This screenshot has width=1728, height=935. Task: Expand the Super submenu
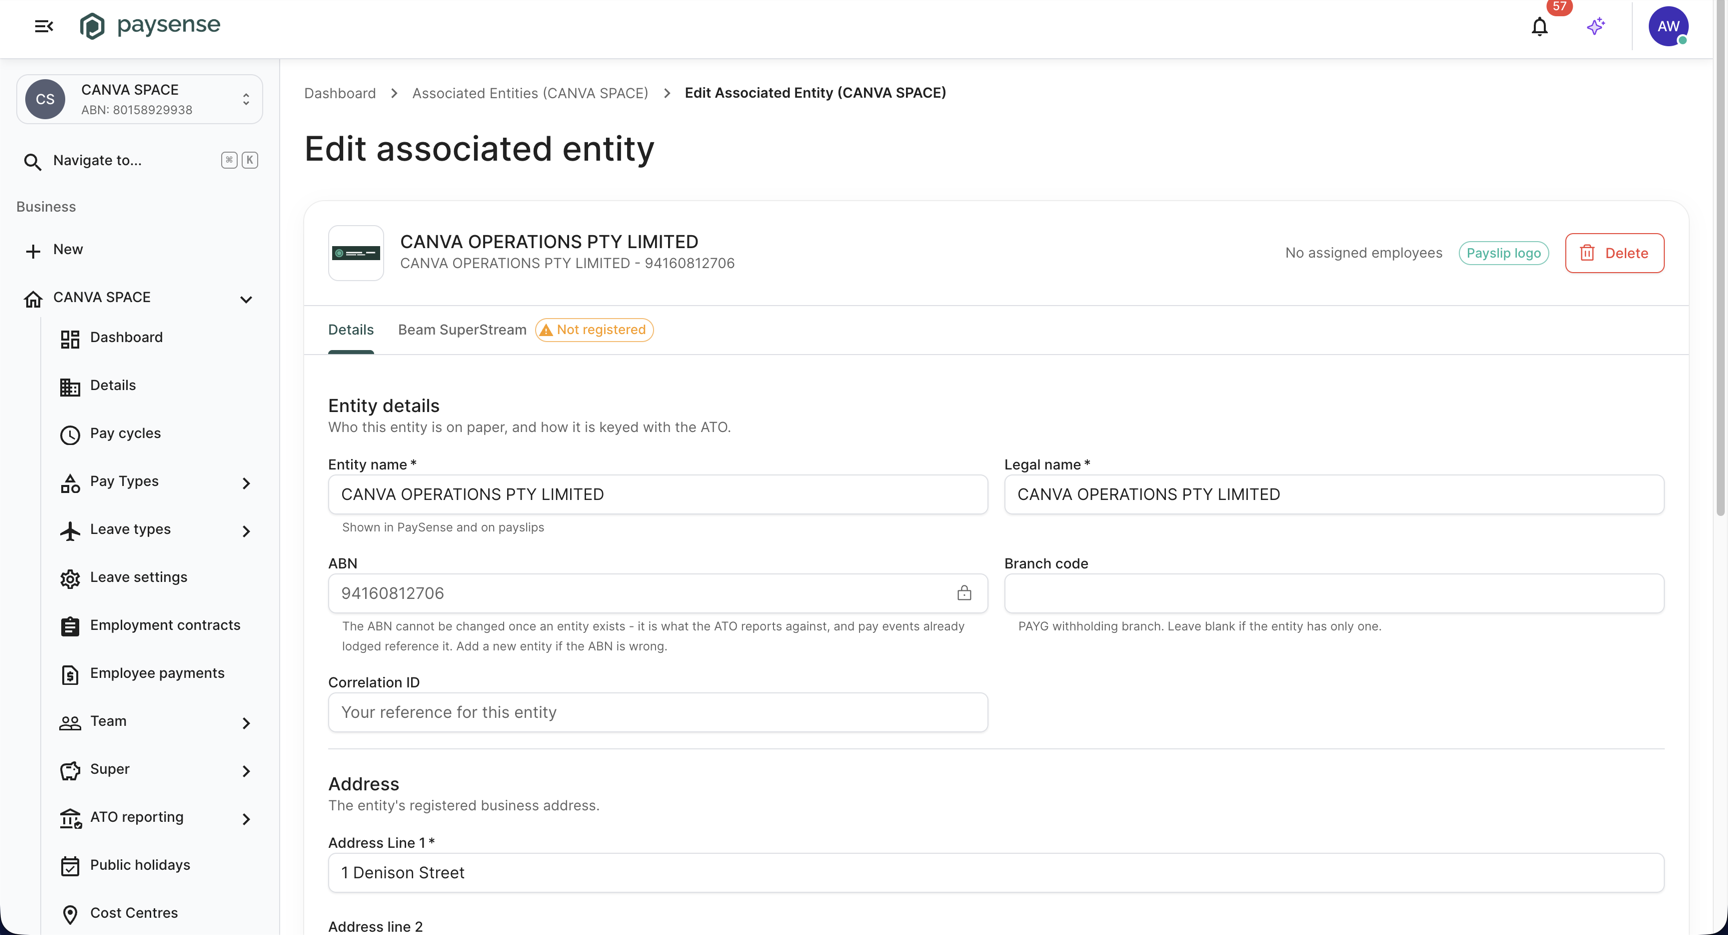tap(246, 771)
